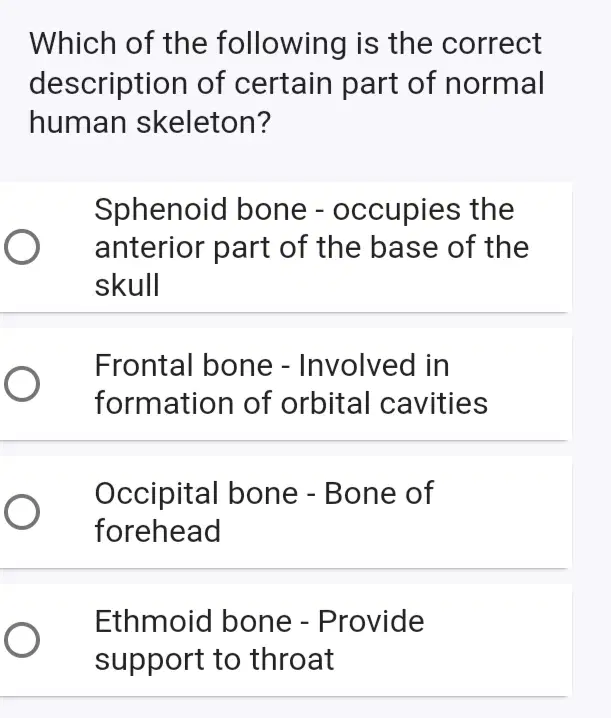Choose the option about bone of forehead
The height and width of the screenshot is (718, 611).
click(286, 512)
